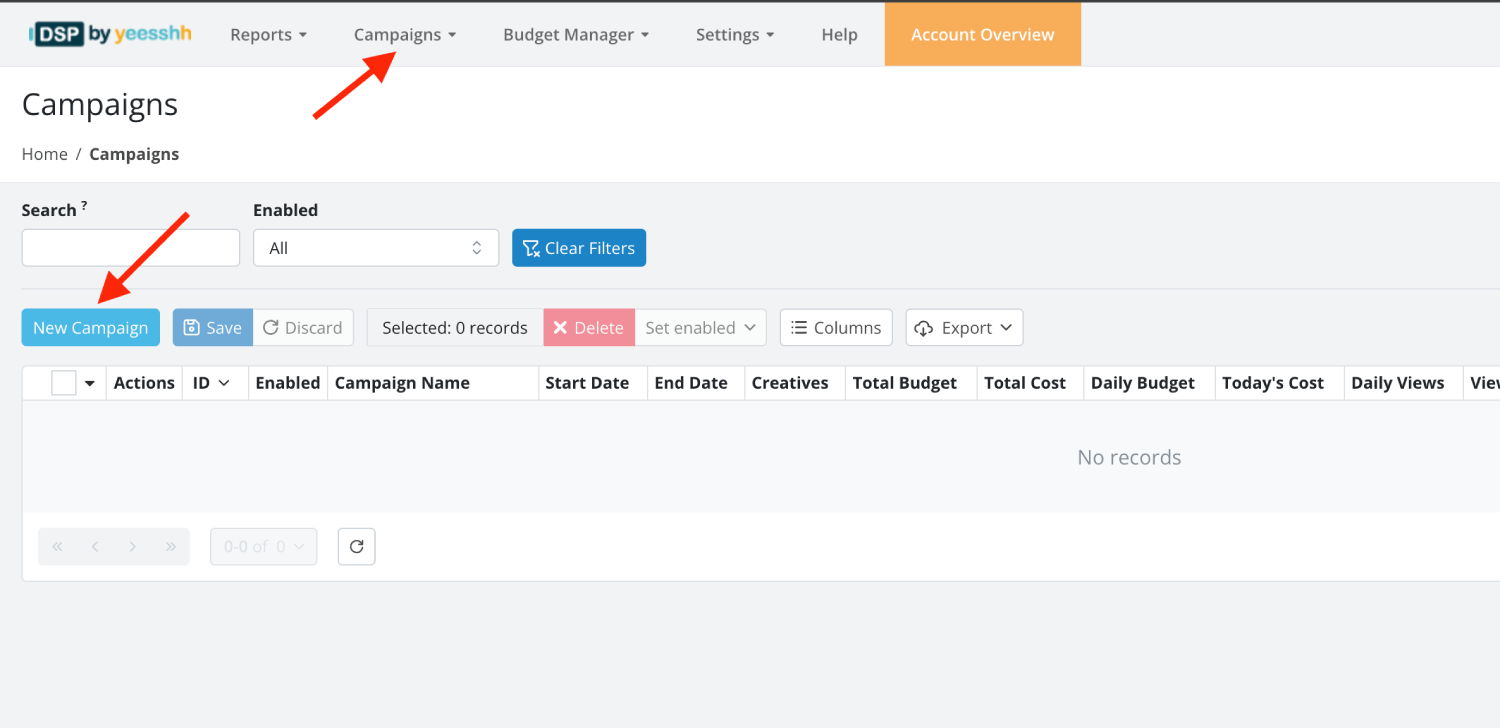This screenshot has width=1500, height=728.
Task: Click the refresh icon in table footer
Action: click(x=357, y=547)
